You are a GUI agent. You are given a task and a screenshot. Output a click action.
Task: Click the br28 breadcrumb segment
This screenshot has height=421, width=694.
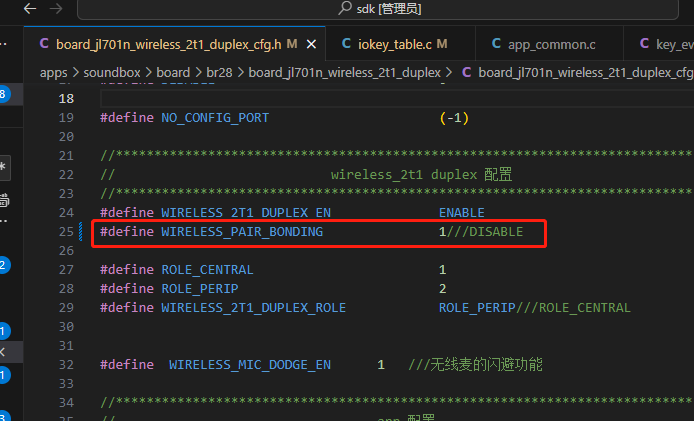pyautogui.click(x=219, y=73)
